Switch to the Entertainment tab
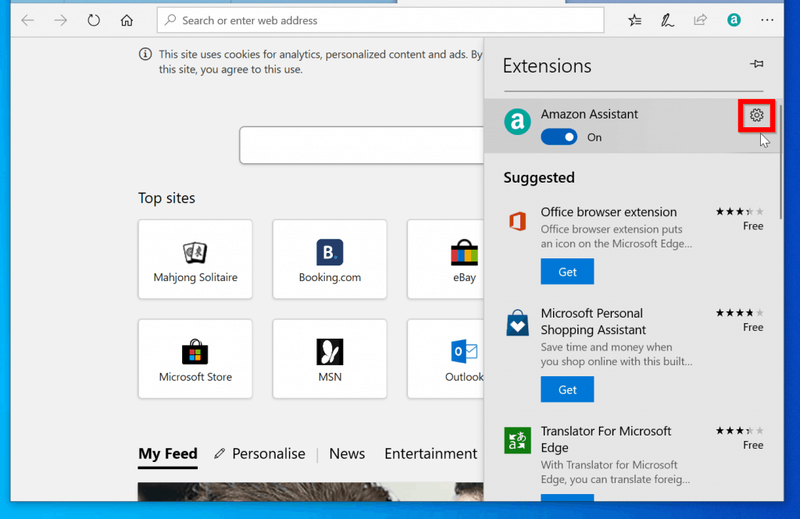 [x=431, y=454]
